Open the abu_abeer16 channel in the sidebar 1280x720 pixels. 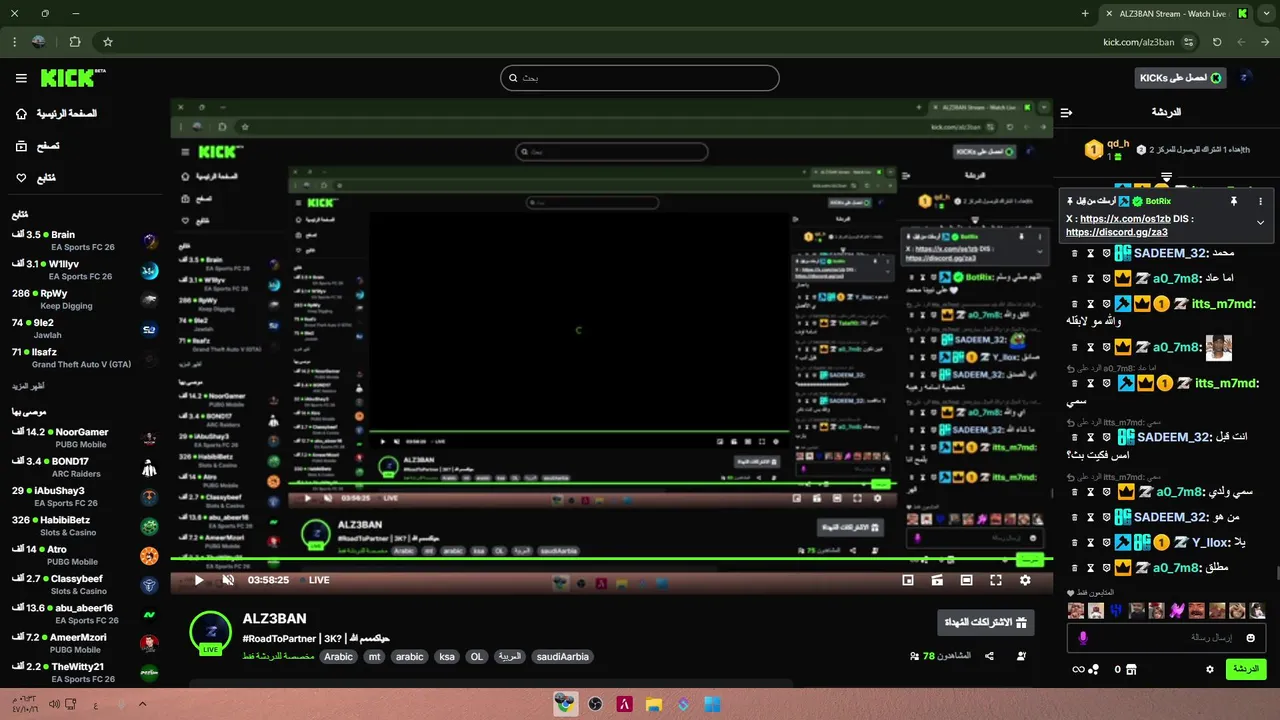85,613
